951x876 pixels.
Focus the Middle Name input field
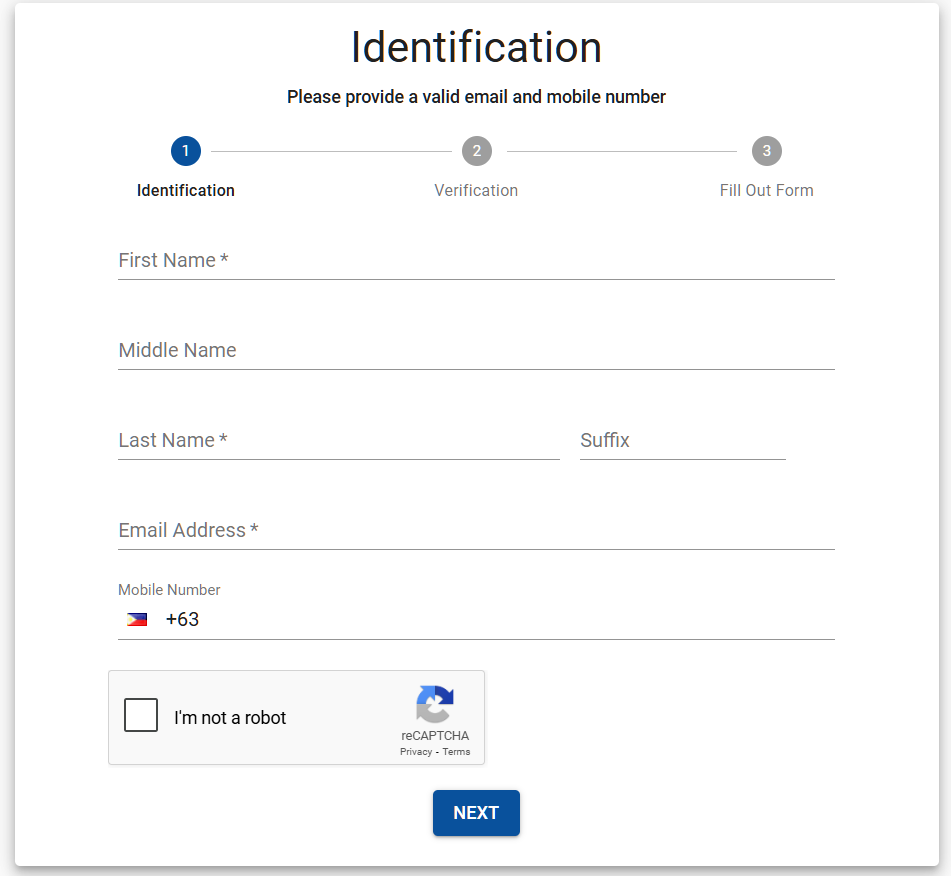pyautogui.click(x=476, y=351)
